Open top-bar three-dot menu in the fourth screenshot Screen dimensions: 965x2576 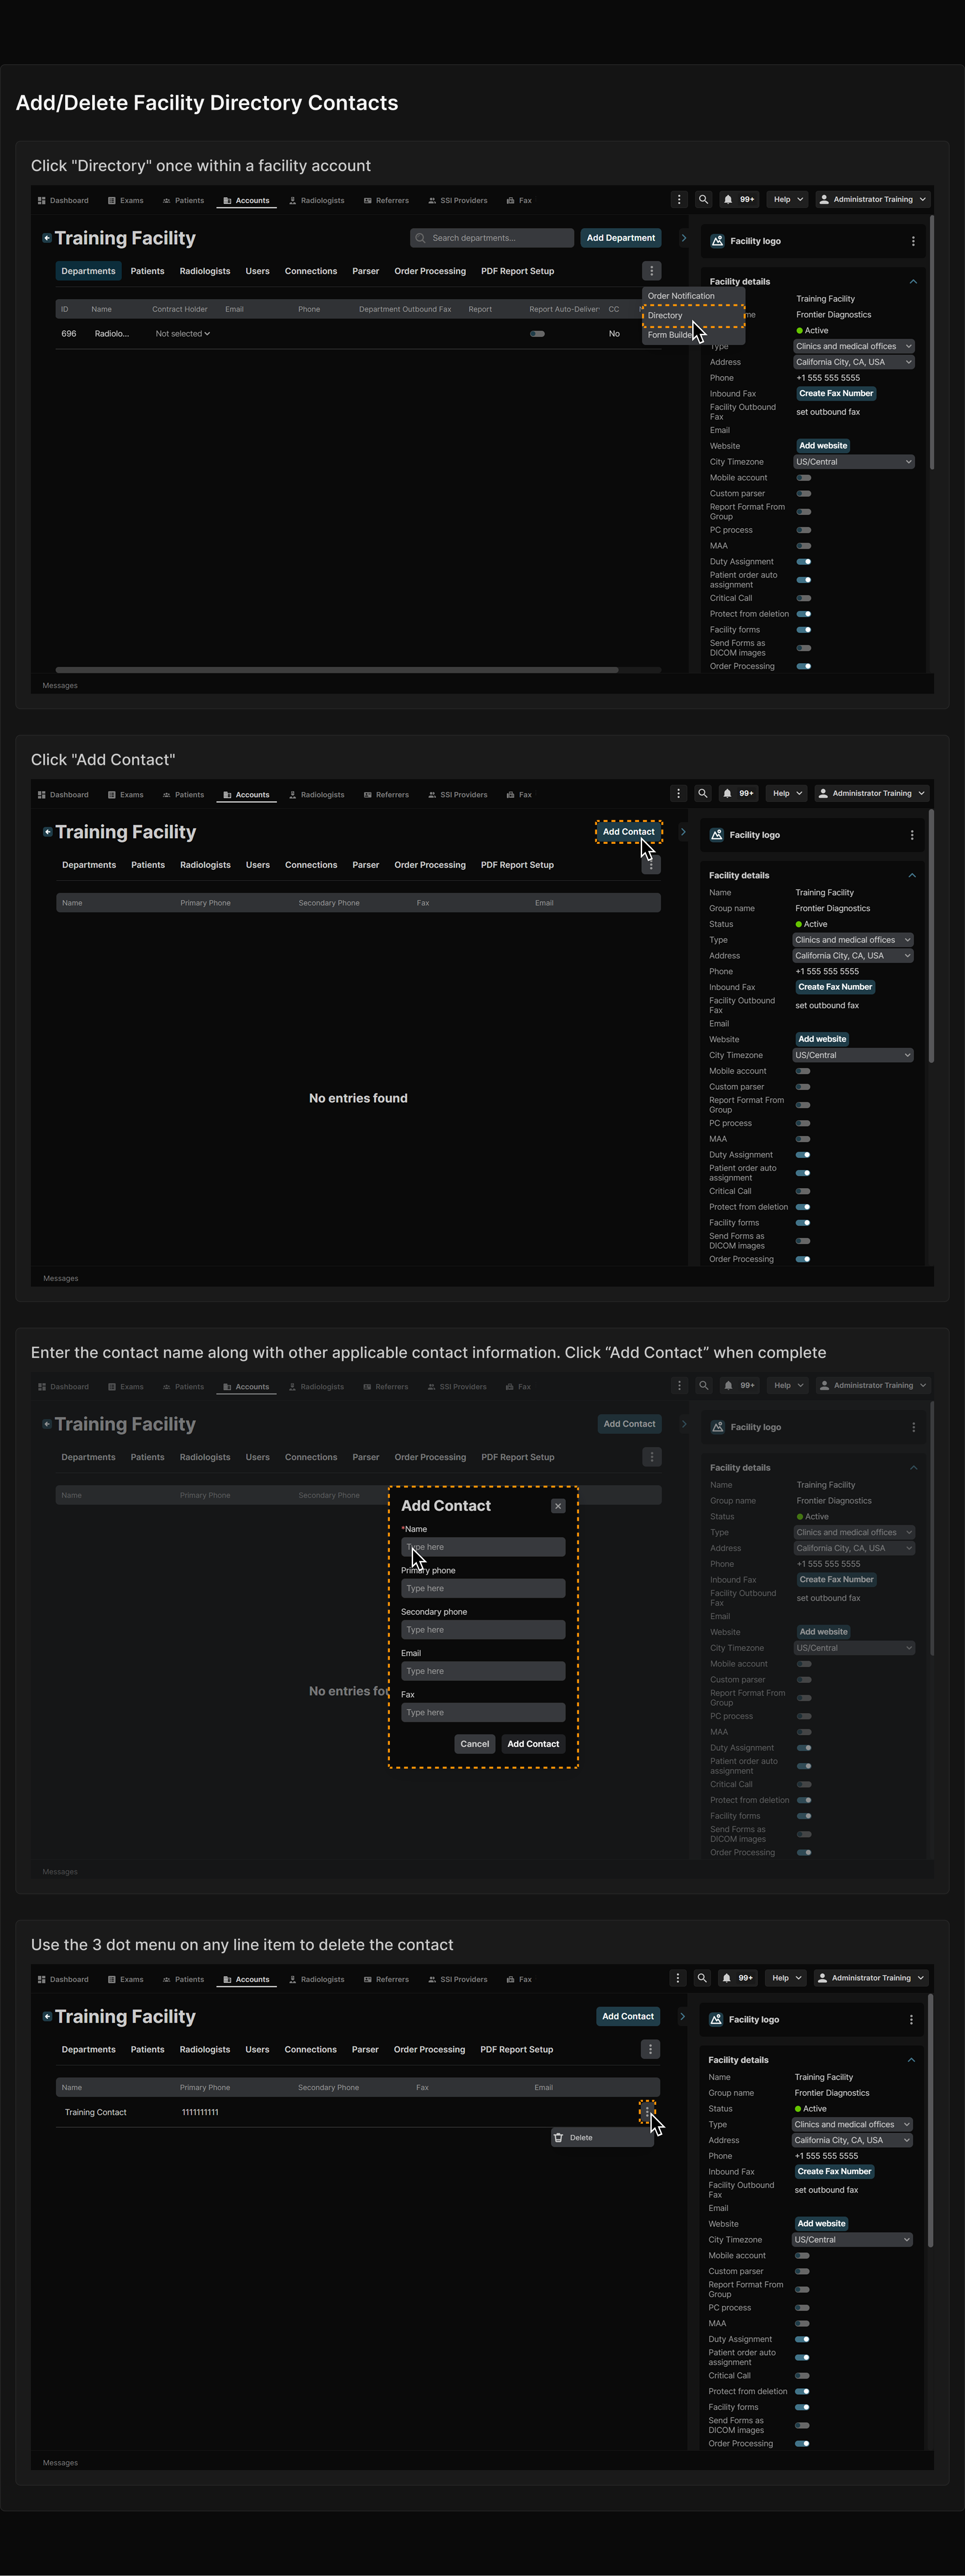(678, 1978)
